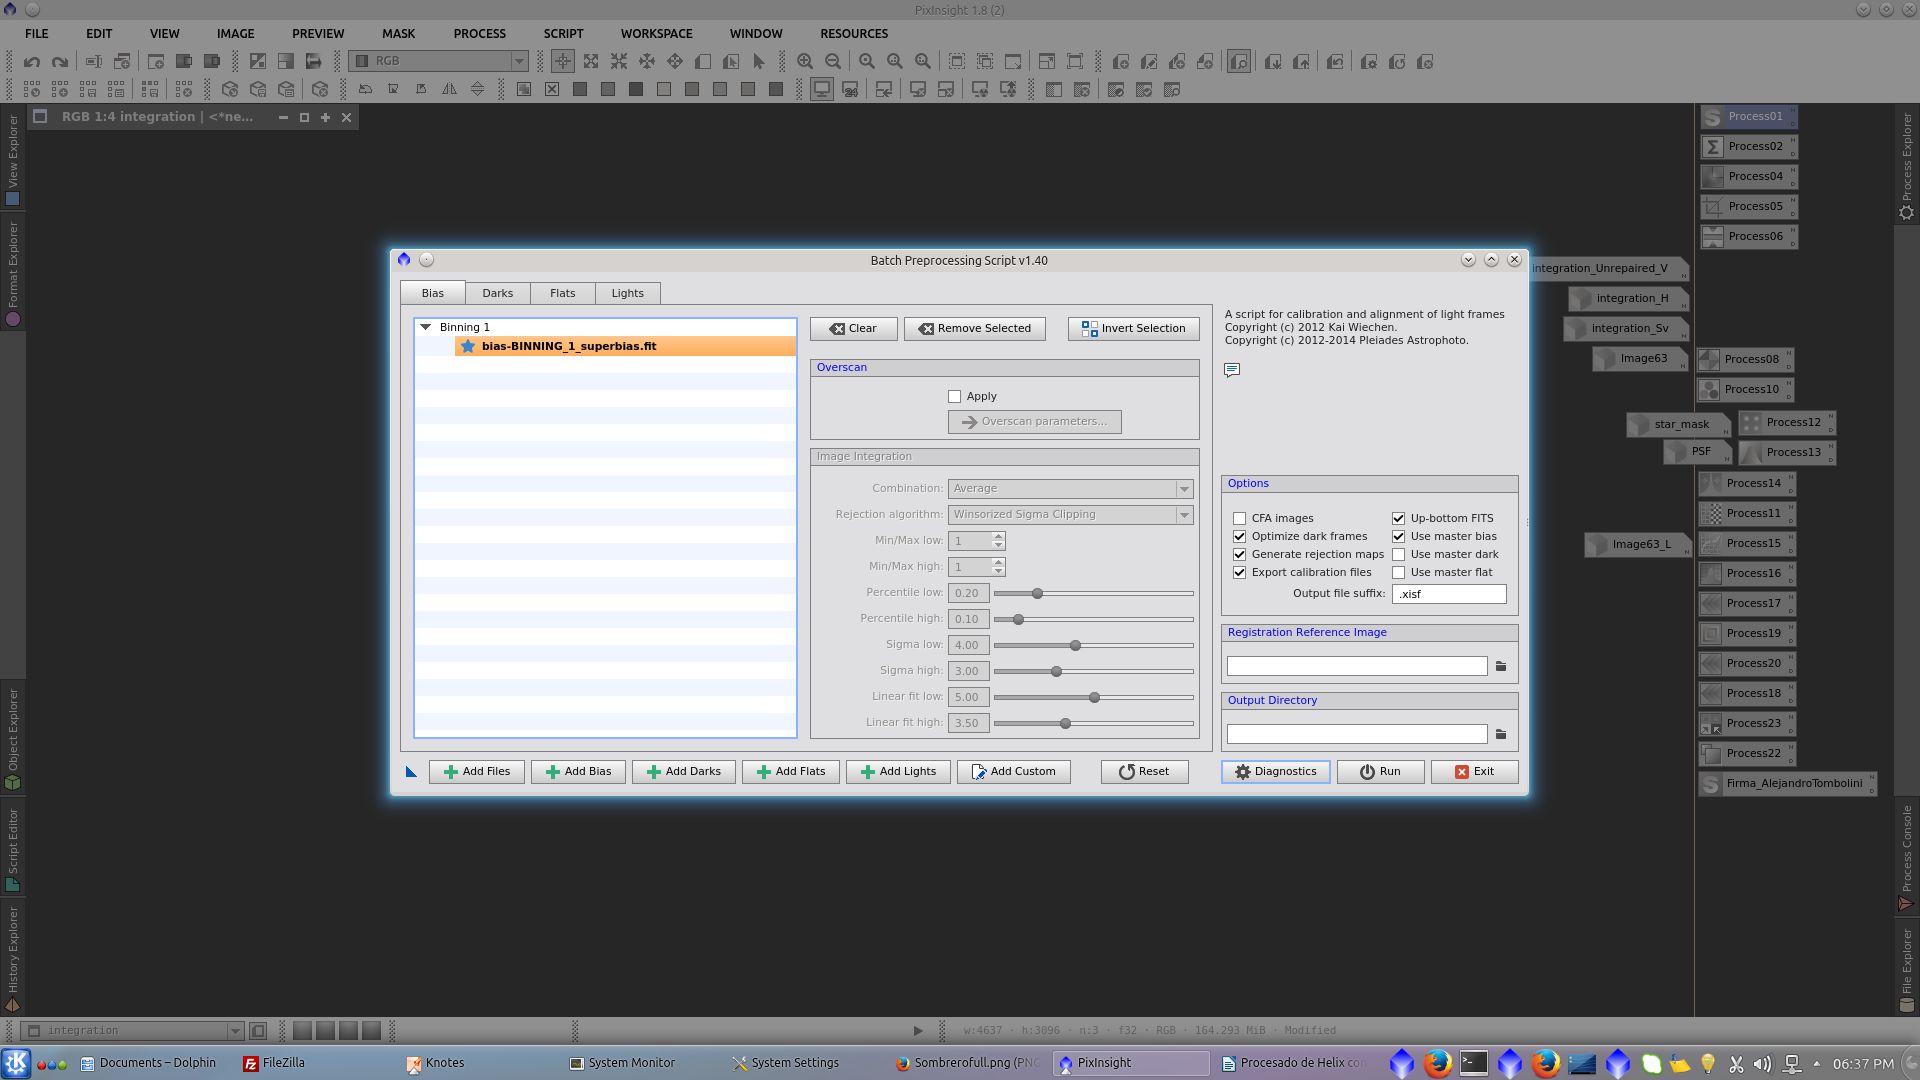Screen dimensions: 1920x1080
Task: Click the Min/Max high spinner arrows
Action: [x=998, y=566]
